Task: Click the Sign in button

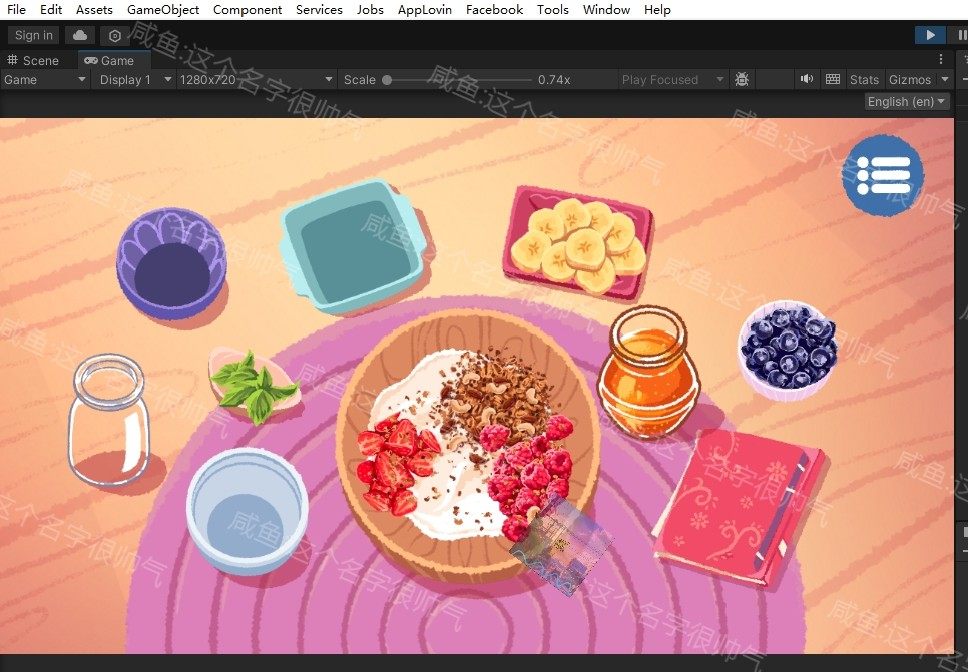Action: pos(34,35)
